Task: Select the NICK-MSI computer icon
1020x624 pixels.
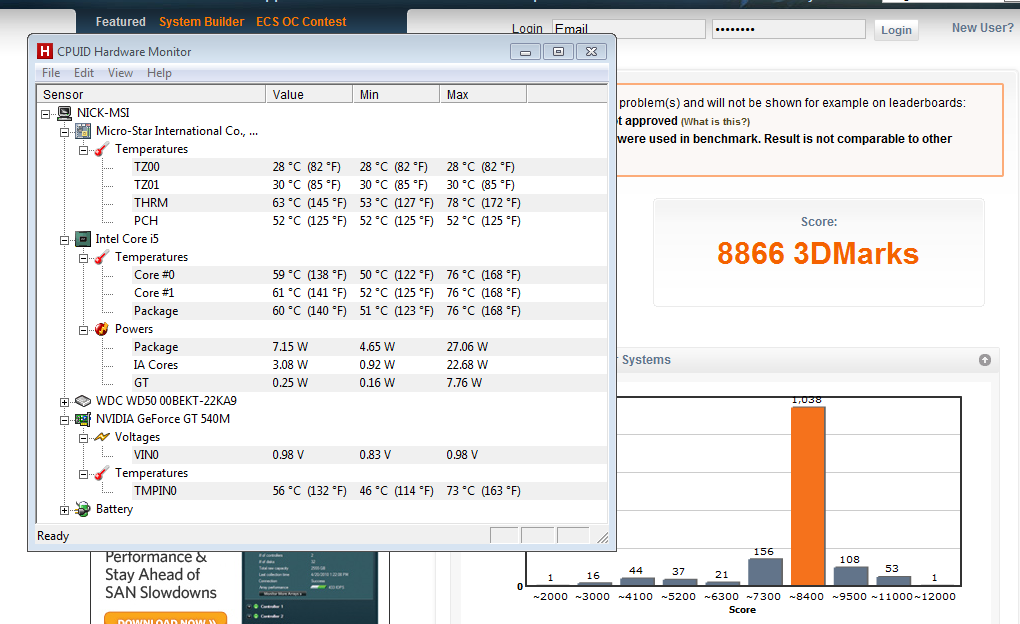Action: click(x=64, y=113)
